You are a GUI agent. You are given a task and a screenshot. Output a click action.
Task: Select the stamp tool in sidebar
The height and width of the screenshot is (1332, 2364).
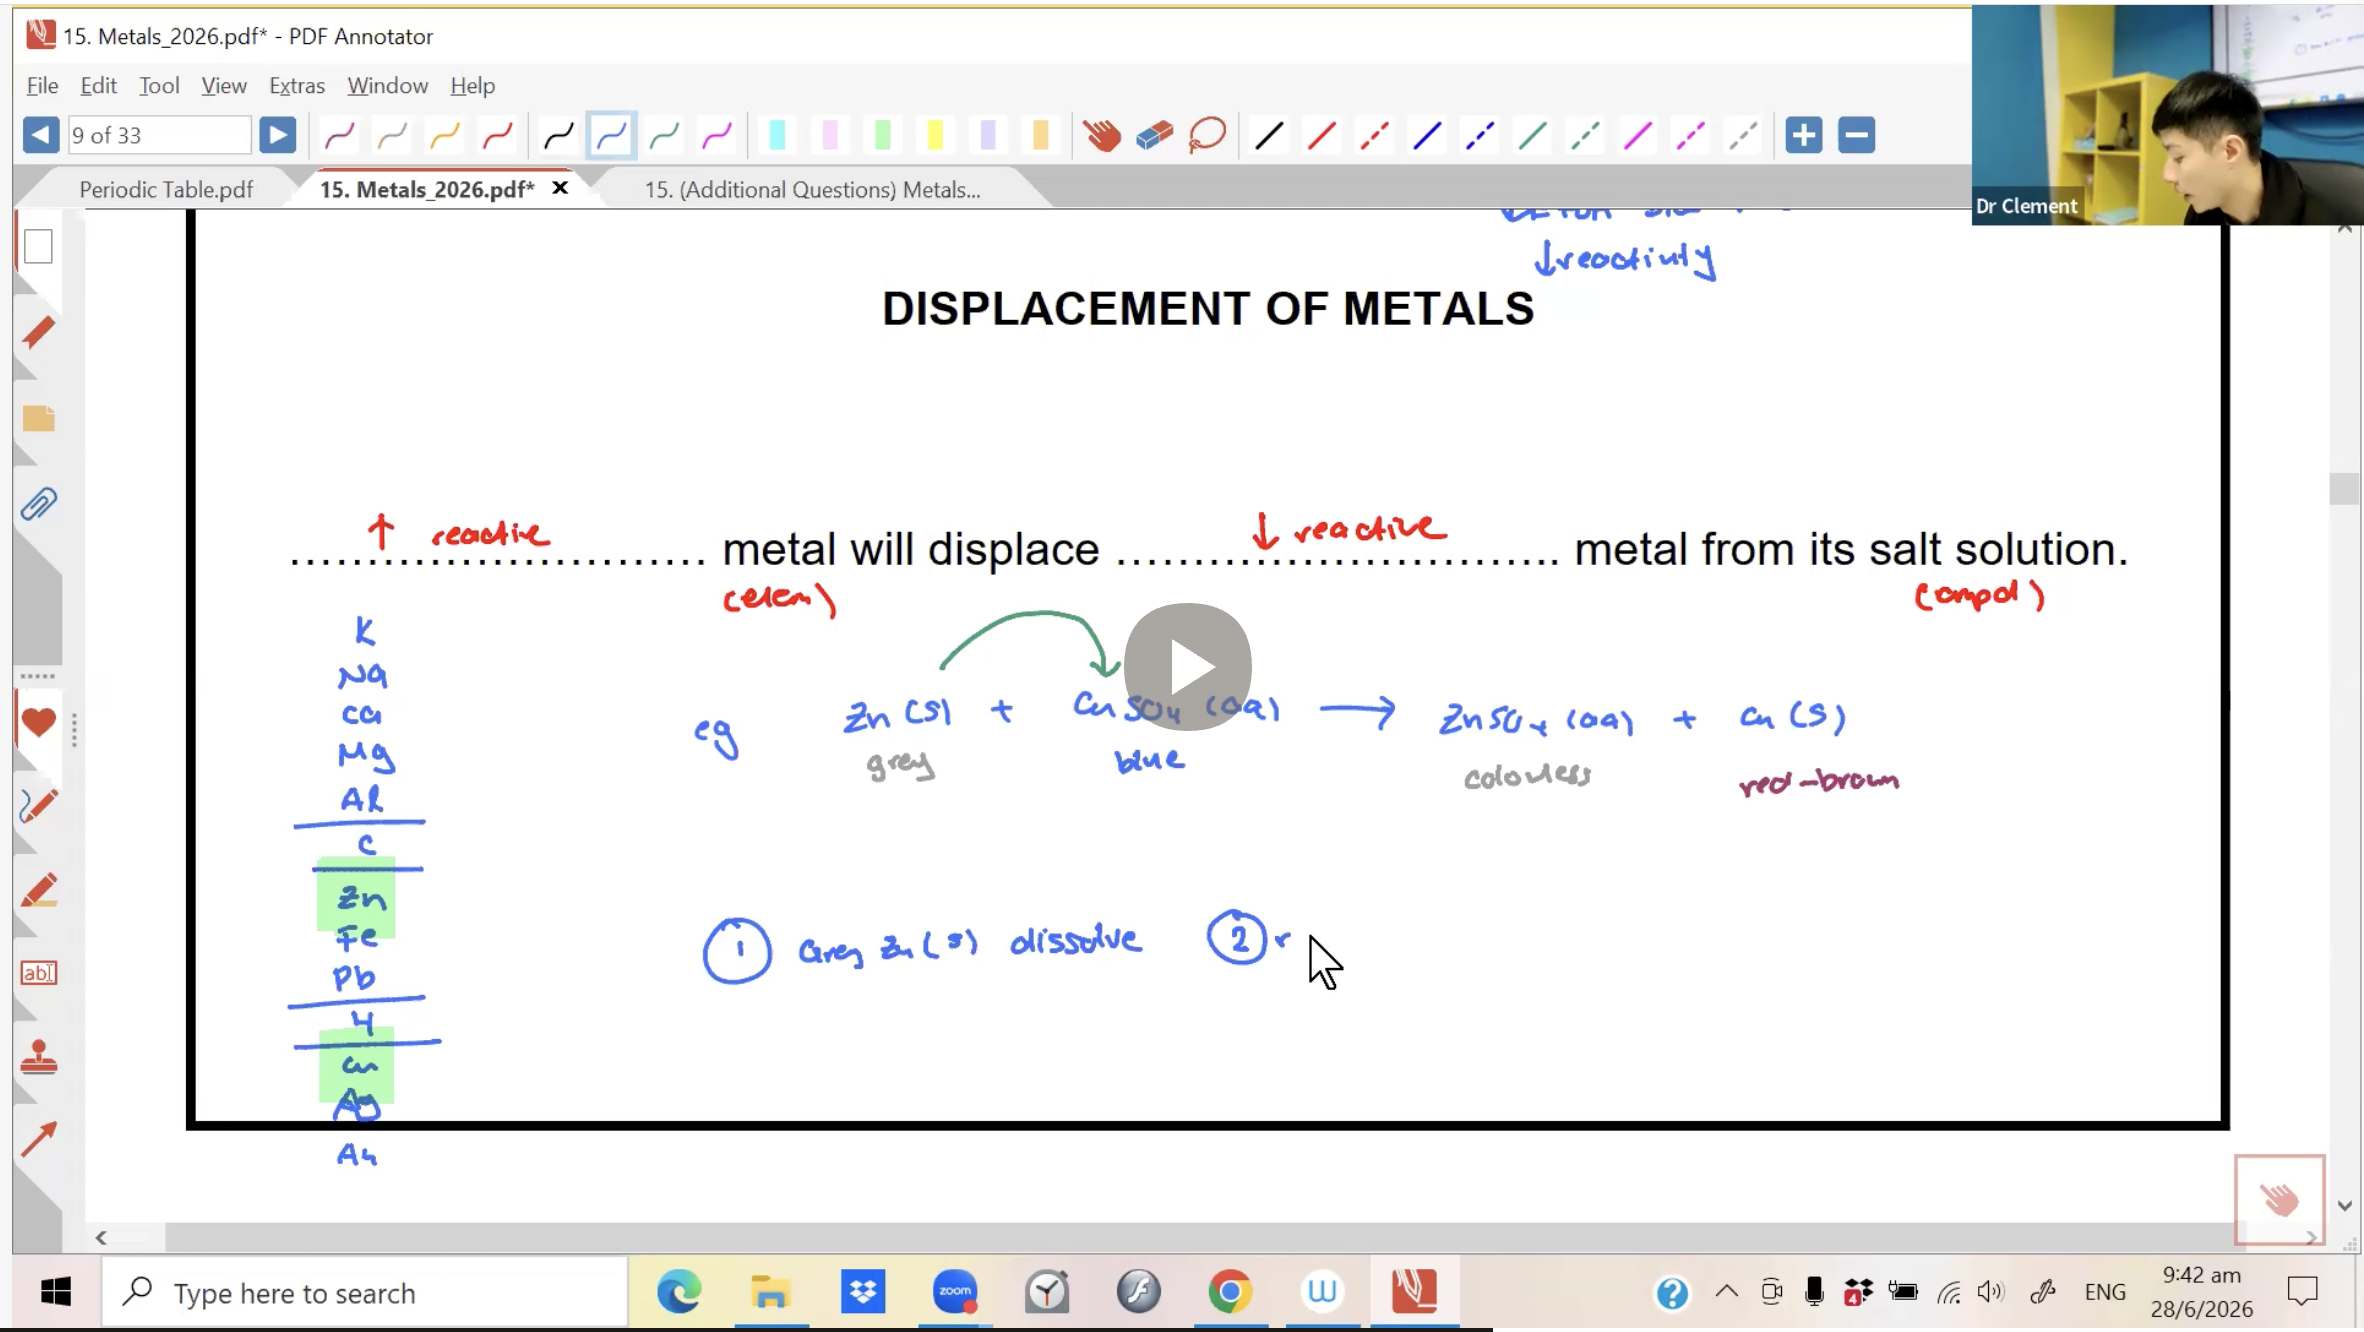(38, 1057)
